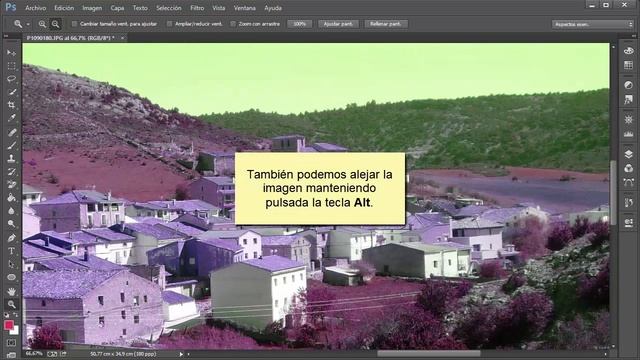Select the Ellipse shape tool
Image resolution: width=640 pixels, height=360 pixels.
click(11, 277)
